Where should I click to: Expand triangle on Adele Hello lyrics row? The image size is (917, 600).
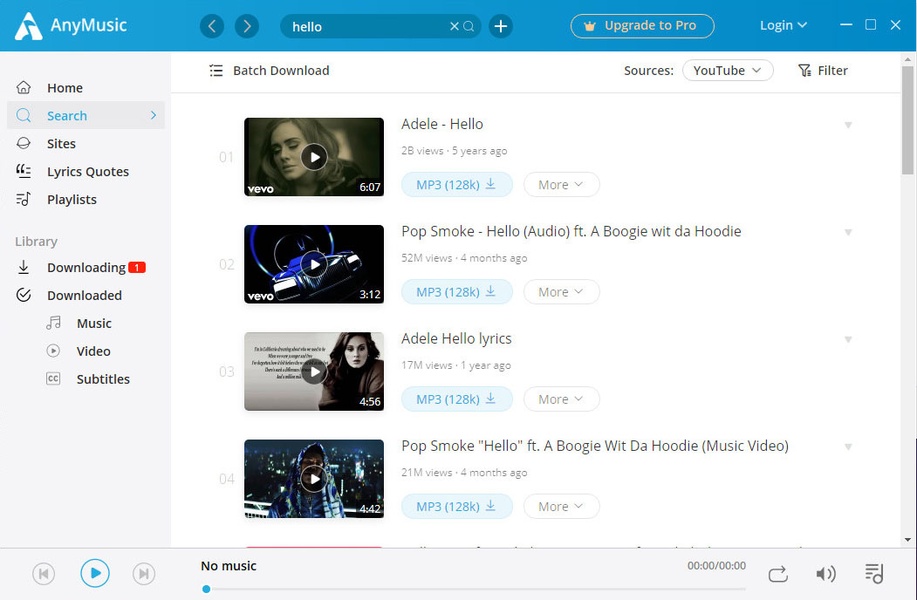pos(848,340)
